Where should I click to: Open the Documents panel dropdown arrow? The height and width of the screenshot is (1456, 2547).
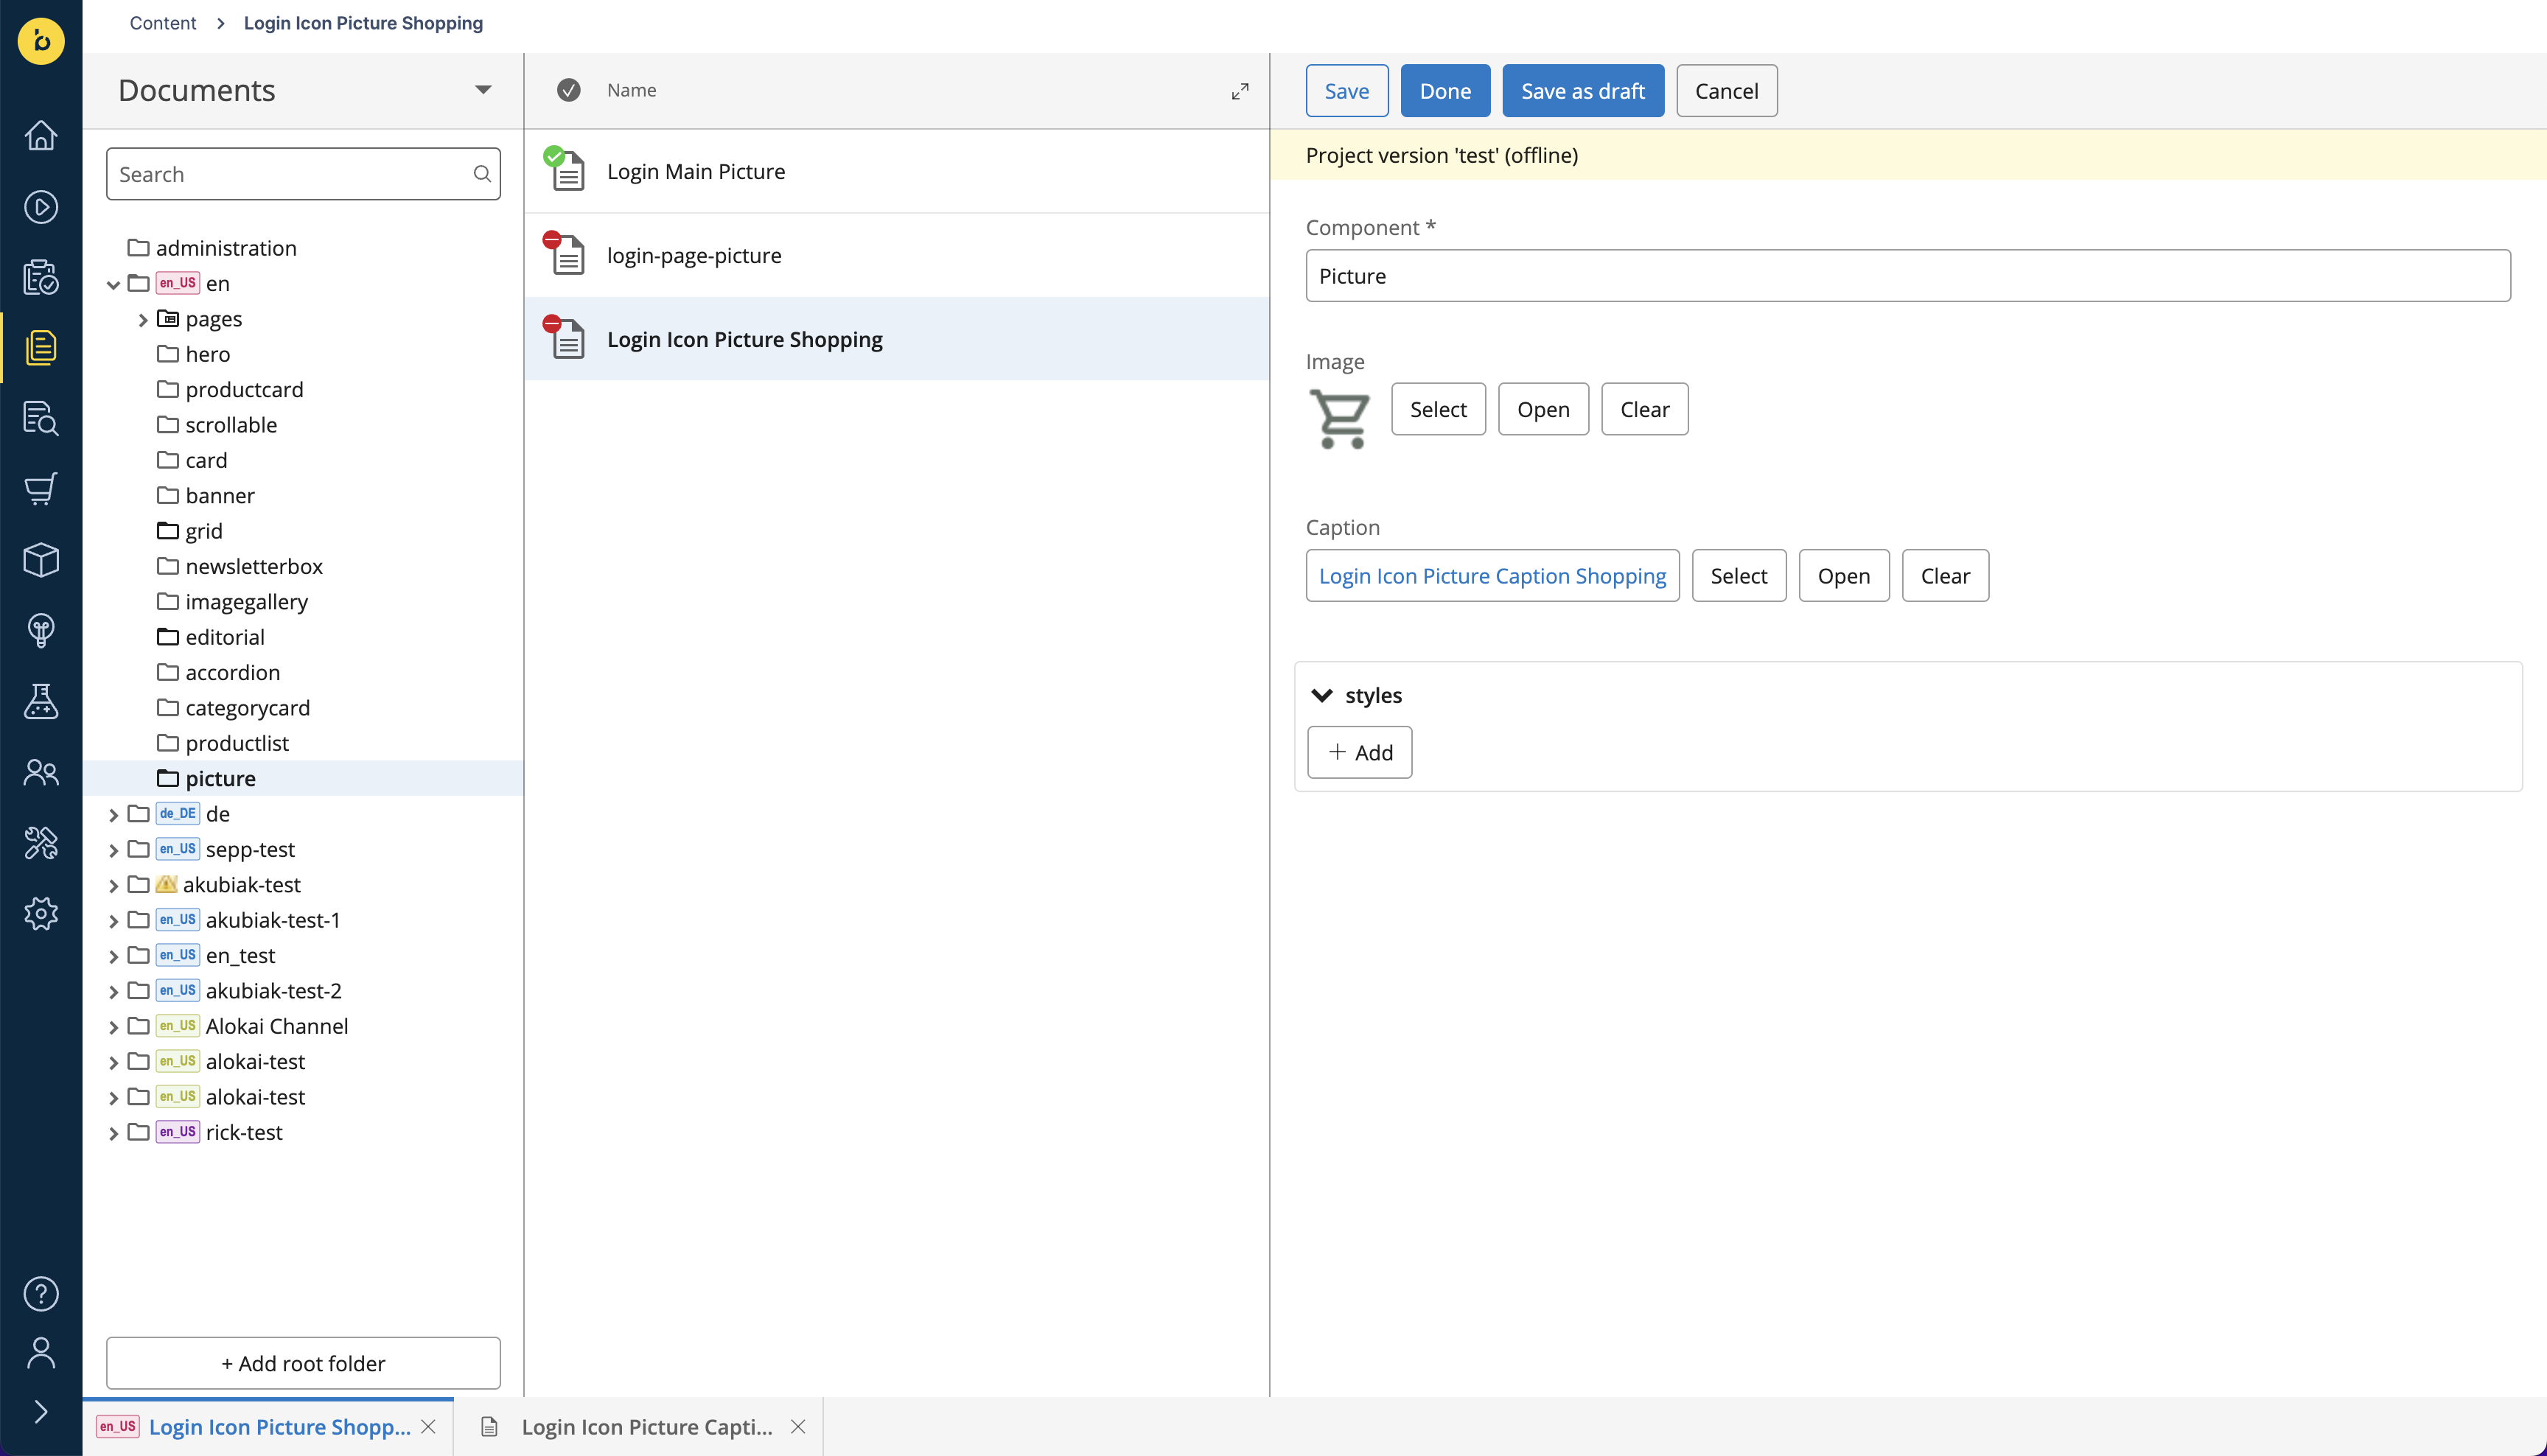point(483,90)
